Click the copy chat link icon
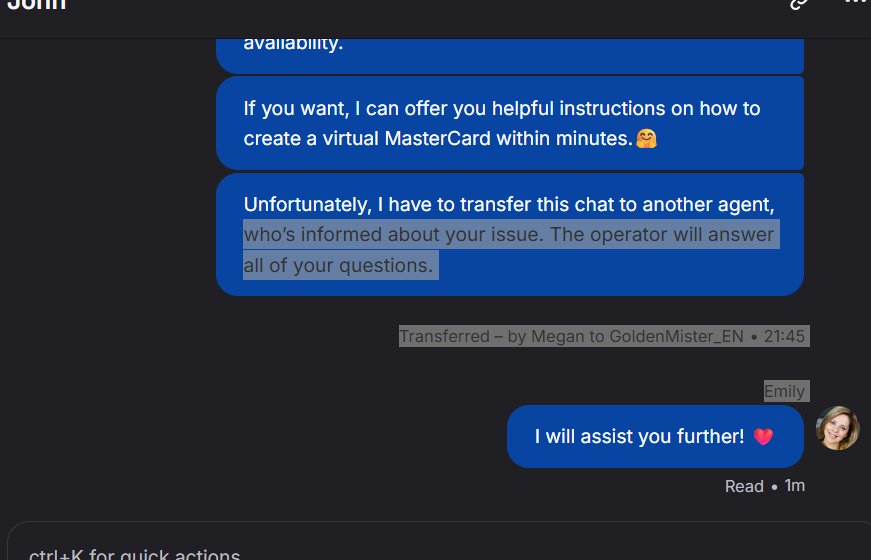The image size is (871, 560). [x=799, y=4]
